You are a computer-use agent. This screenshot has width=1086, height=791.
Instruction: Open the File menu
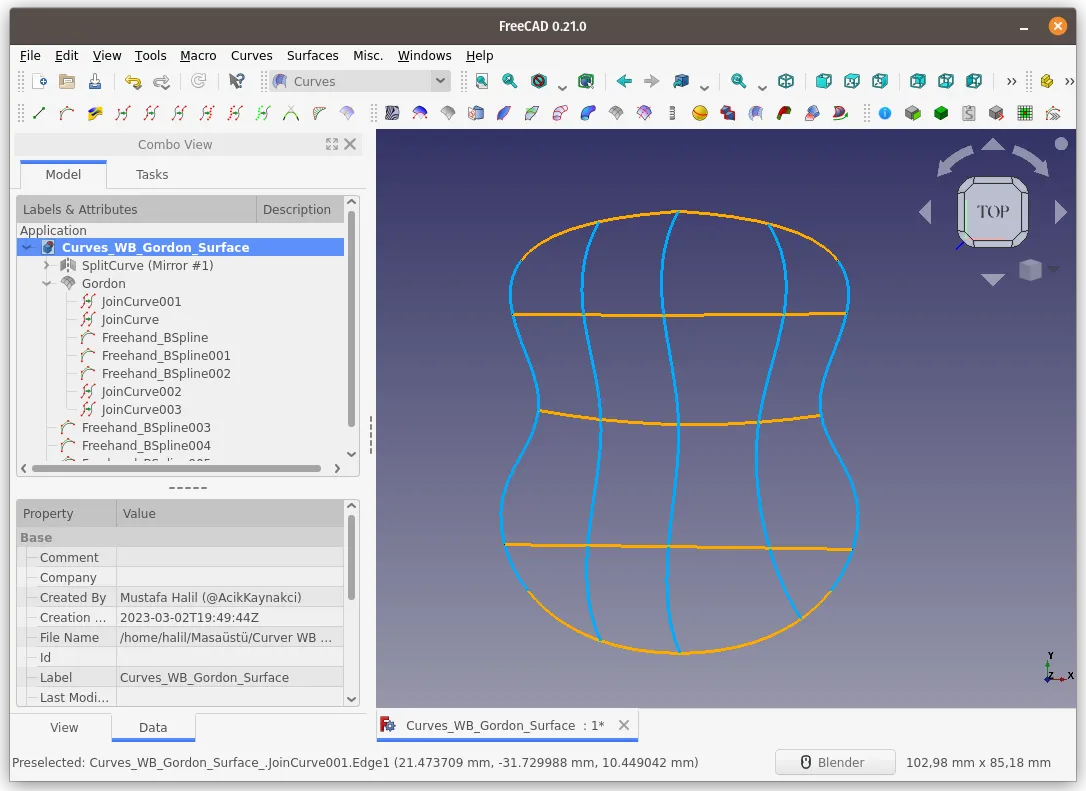pos(30,55)
